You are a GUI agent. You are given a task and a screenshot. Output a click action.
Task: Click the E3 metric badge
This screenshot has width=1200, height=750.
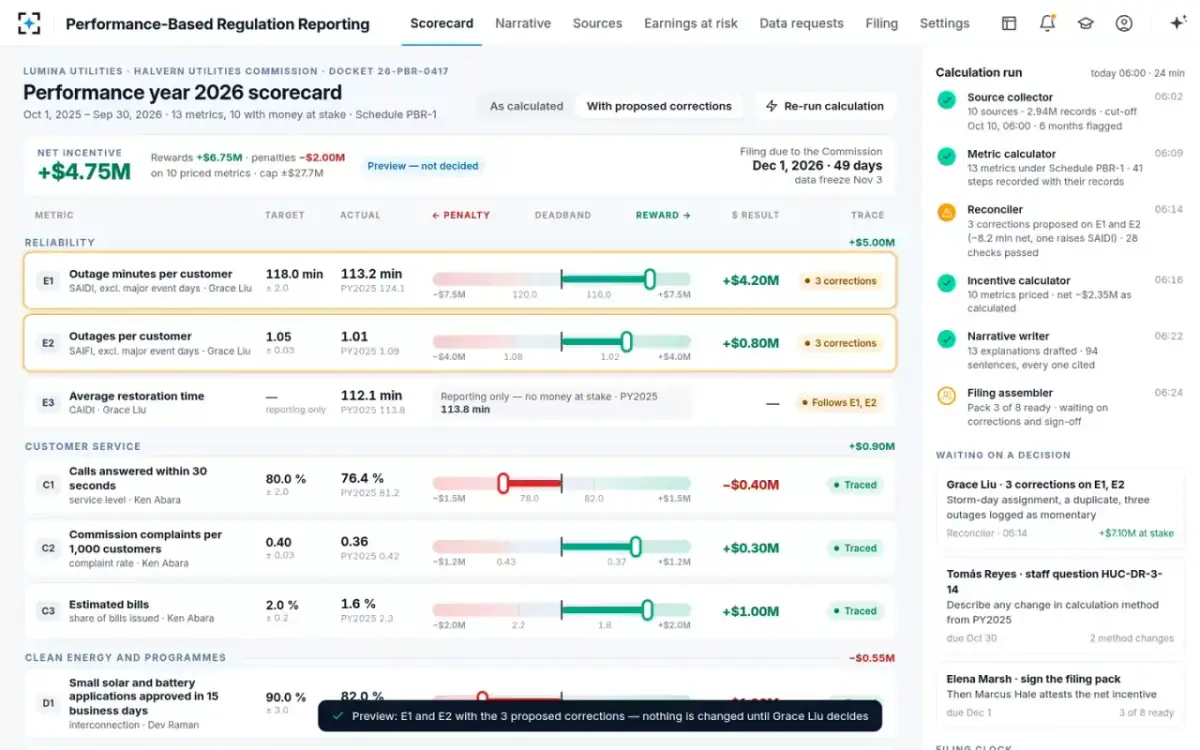click(x=48, y=403)
